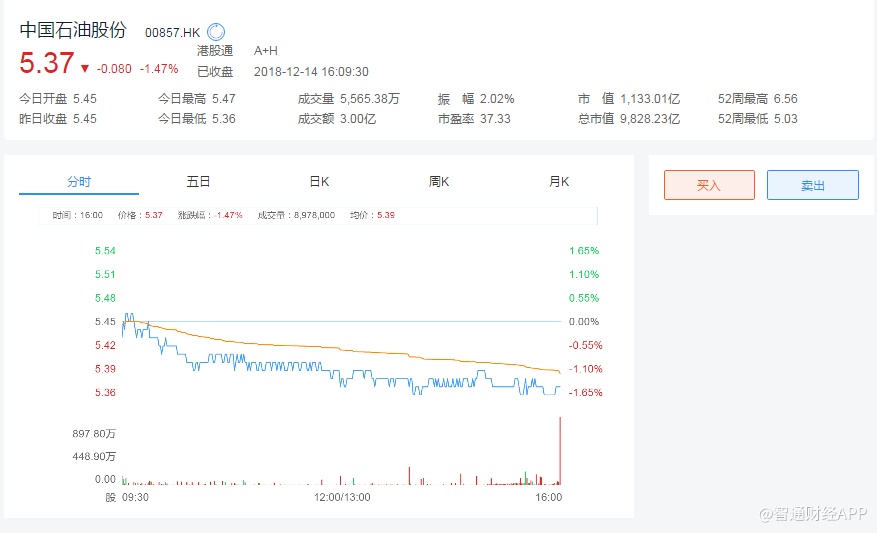Click the tall red volume bar at 16:00
Viewport: 877px width, 533px height.
tap(560, 450)
